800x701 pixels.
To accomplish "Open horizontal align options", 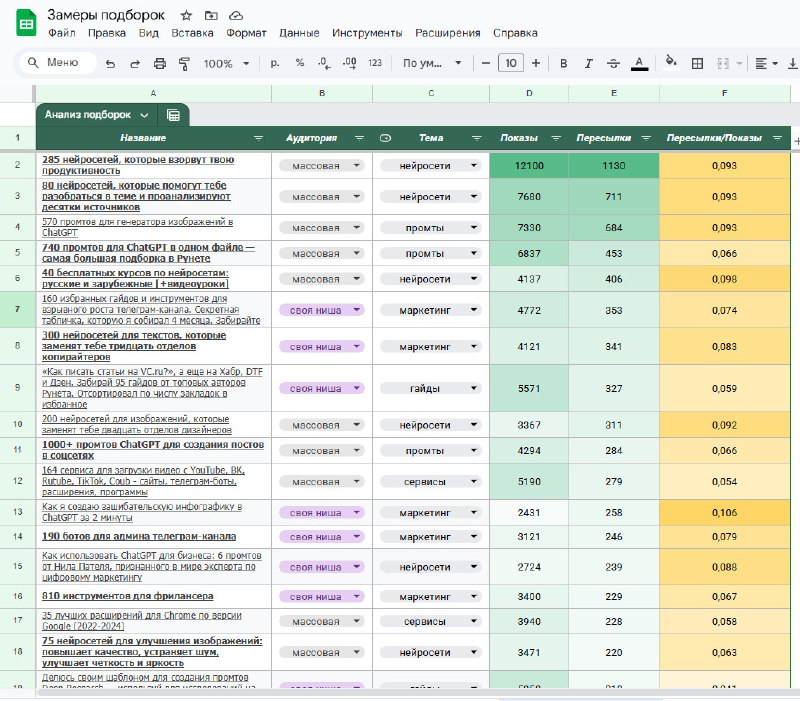I will (766, 63).
